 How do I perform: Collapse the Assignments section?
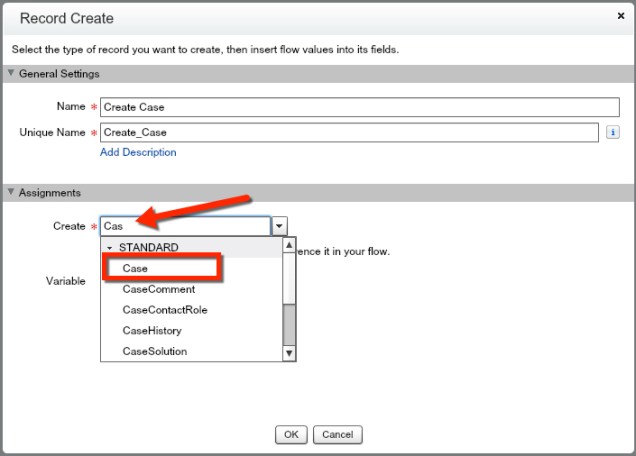click(x=11, y=193)
